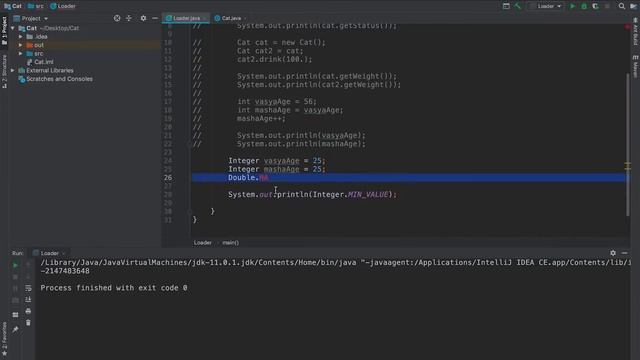The height and width of the screenshot is (360, 640).
Task: Click the Debug bug icon in toolbar
Action: [x=584, y=6]
